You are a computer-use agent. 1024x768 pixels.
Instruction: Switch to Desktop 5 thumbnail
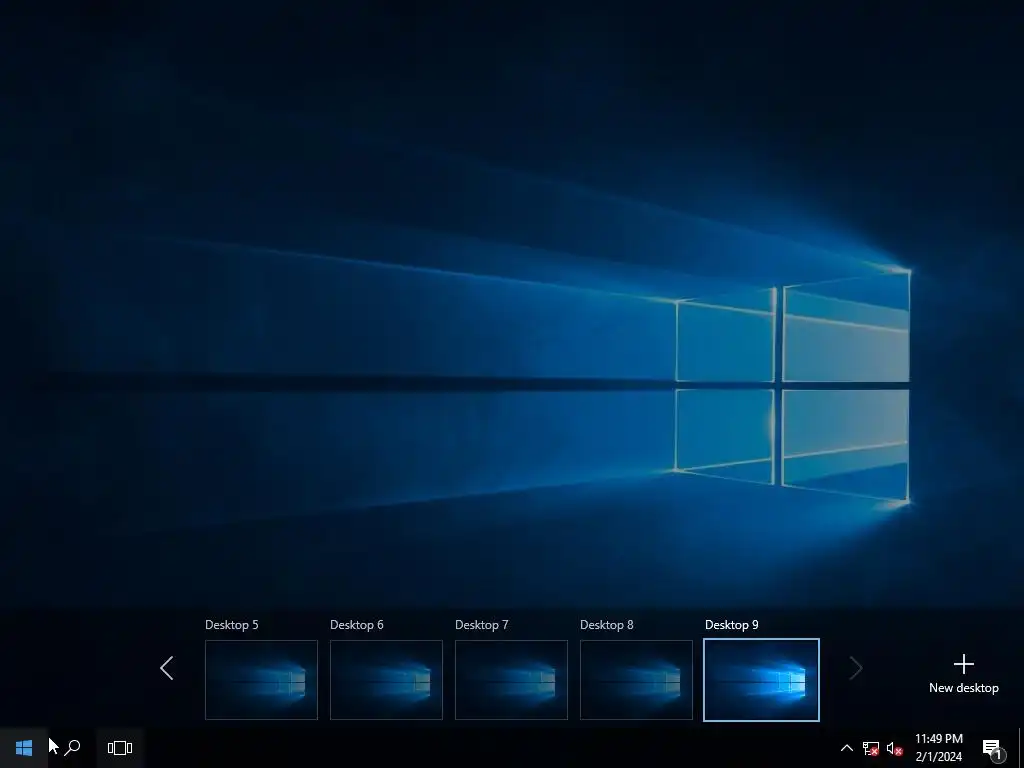pos(261,680)
